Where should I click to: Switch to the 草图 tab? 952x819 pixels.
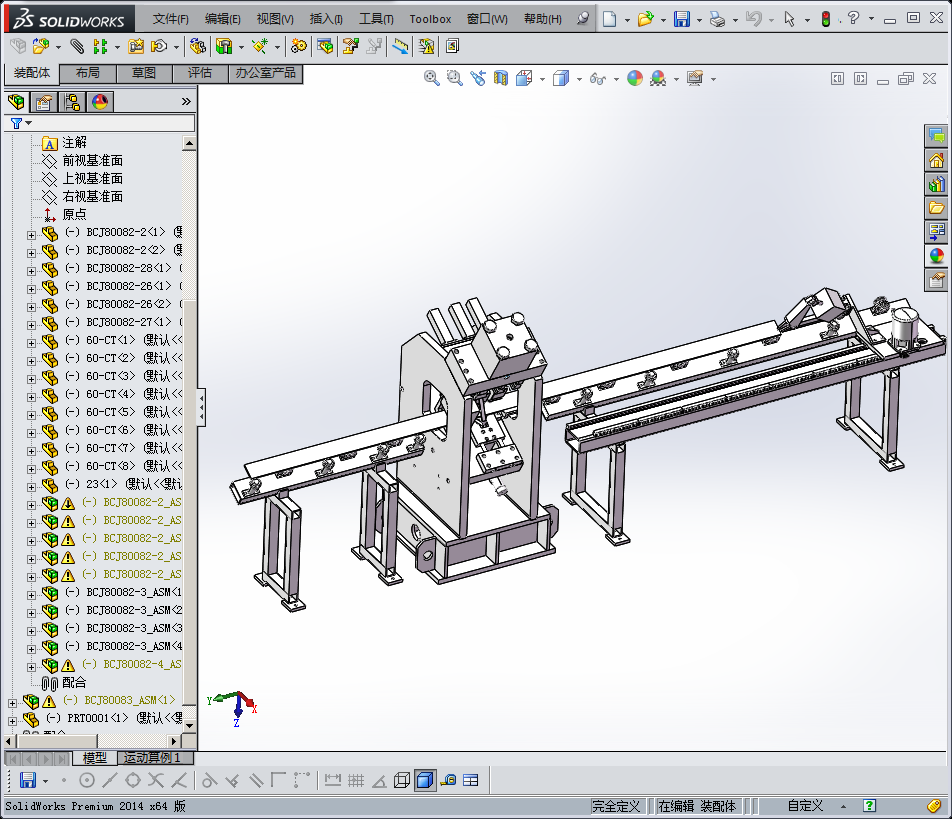[x=144, y=73]
